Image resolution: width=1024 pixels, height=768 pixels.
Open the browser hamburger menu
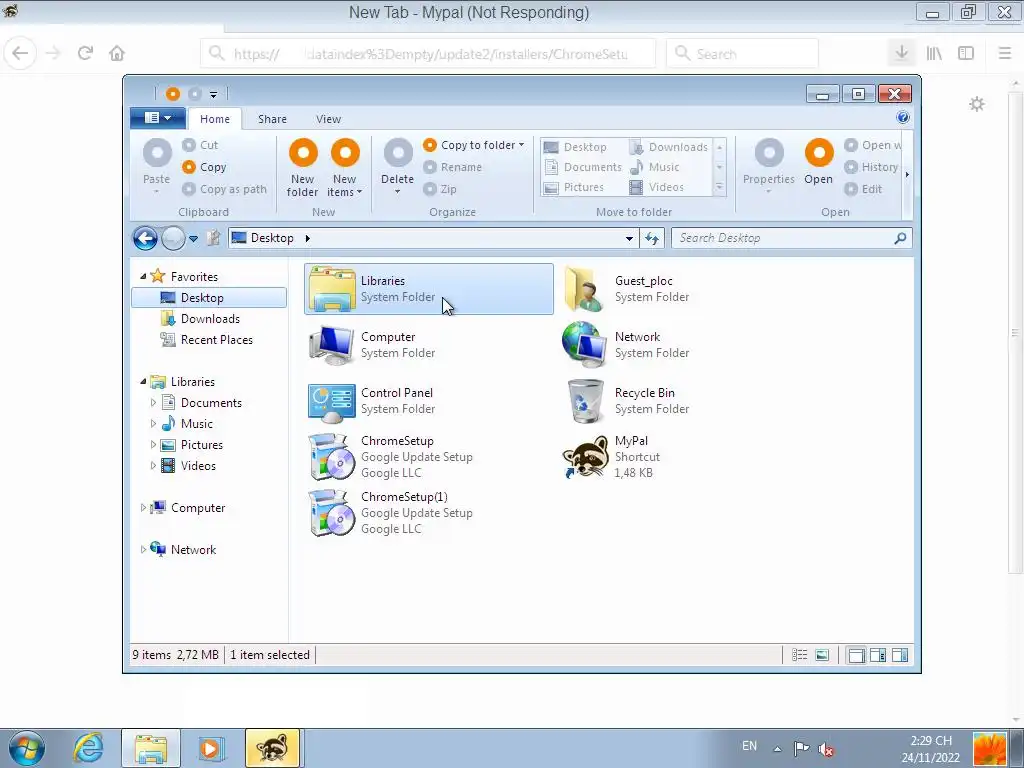click(x=1004, y=54)
